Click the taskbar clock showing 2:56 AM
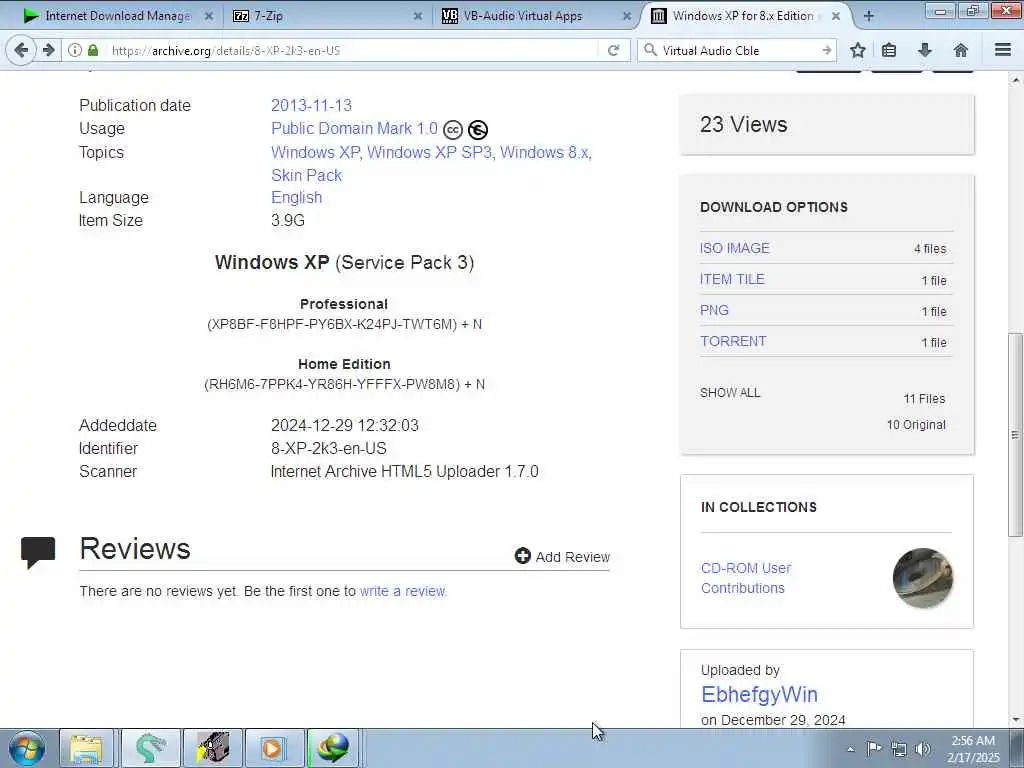The image size is (1024, 768). click(973, 749)
